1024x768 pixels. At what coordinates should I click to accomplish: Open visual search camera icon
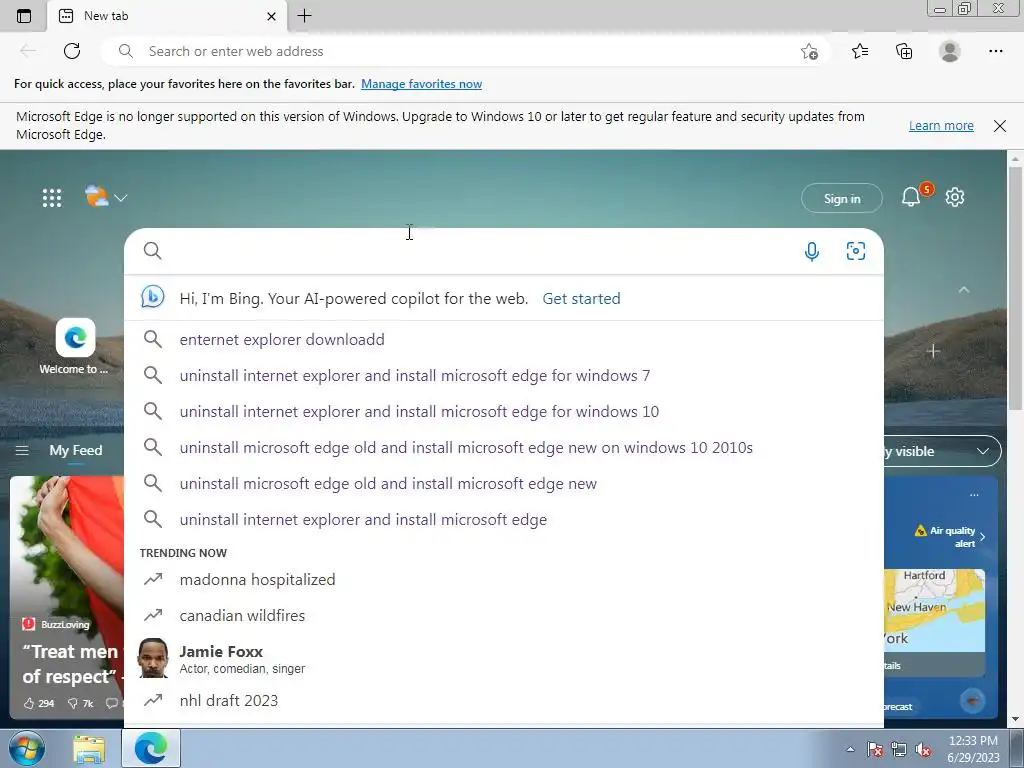click(856, 251)
